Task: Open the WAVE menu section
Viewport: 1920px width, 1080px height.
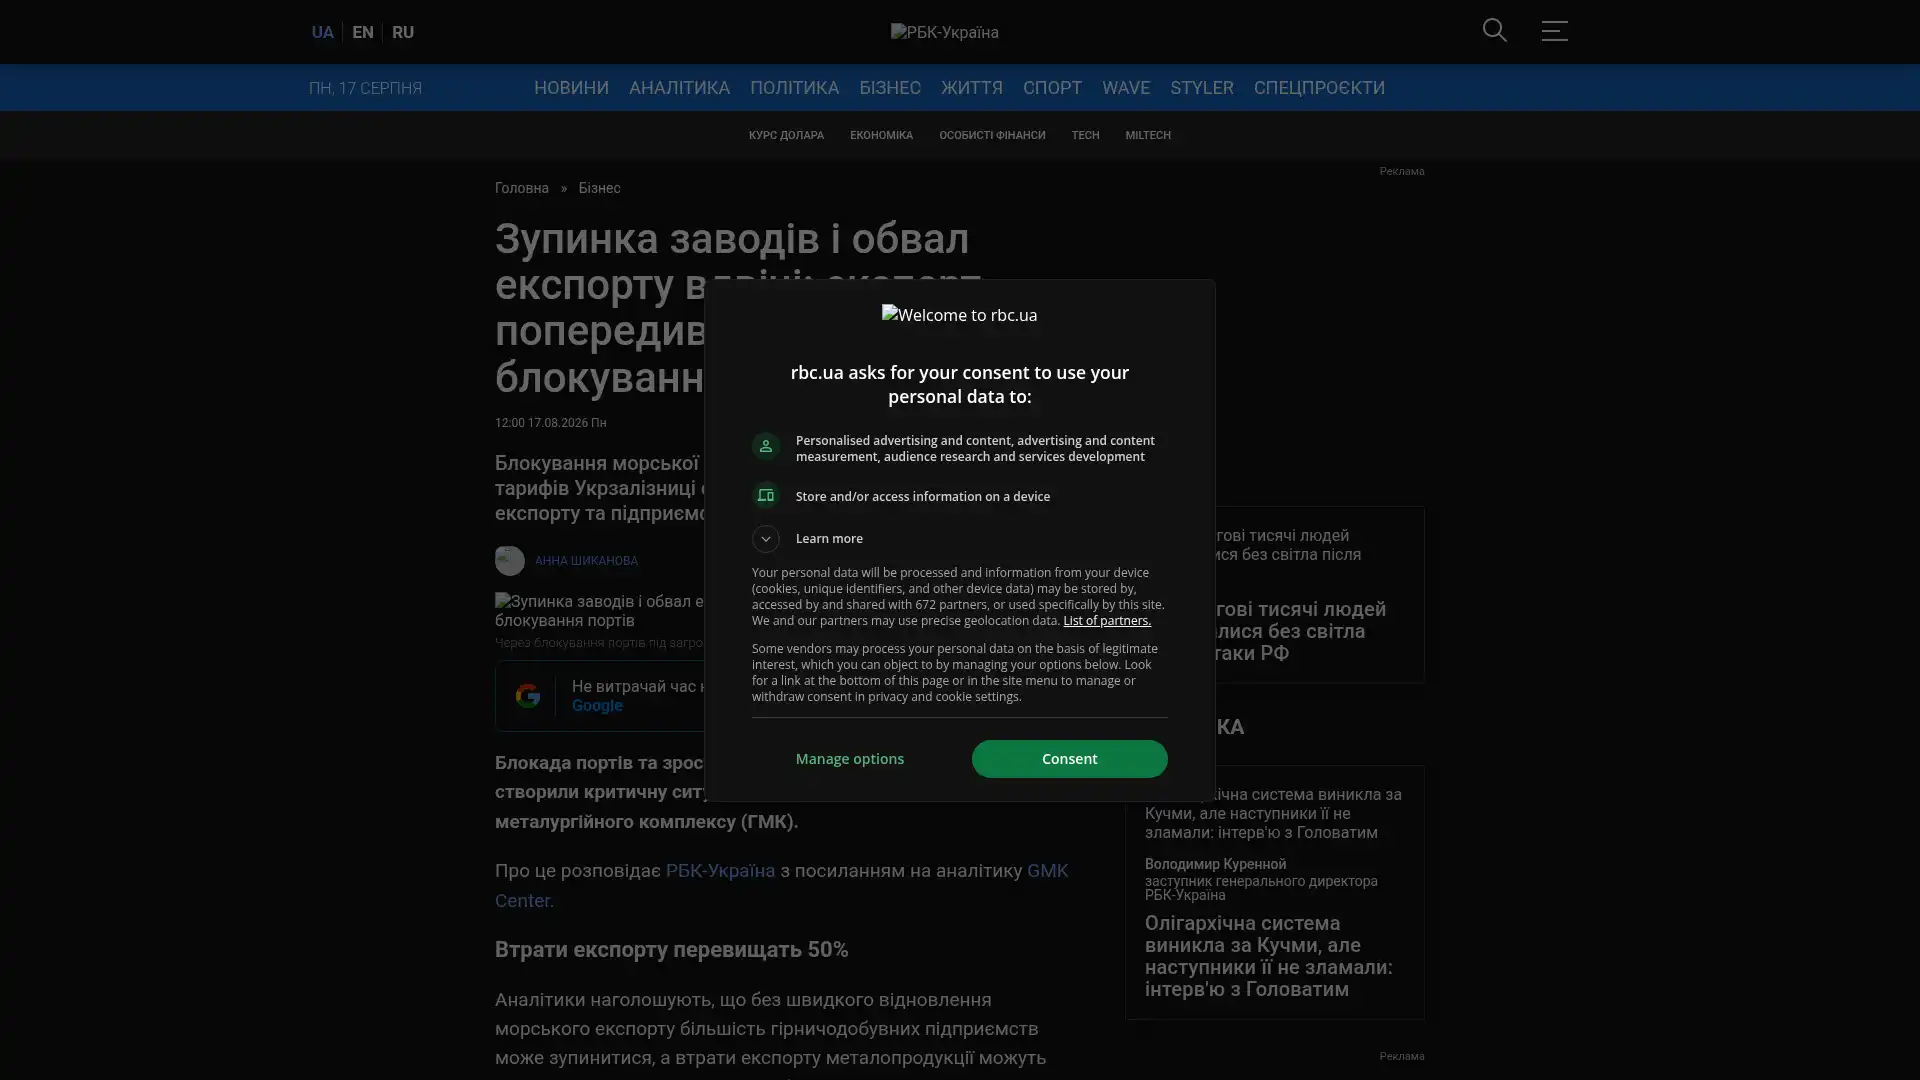Action: pyautogui.click(x=1125, y=88)
